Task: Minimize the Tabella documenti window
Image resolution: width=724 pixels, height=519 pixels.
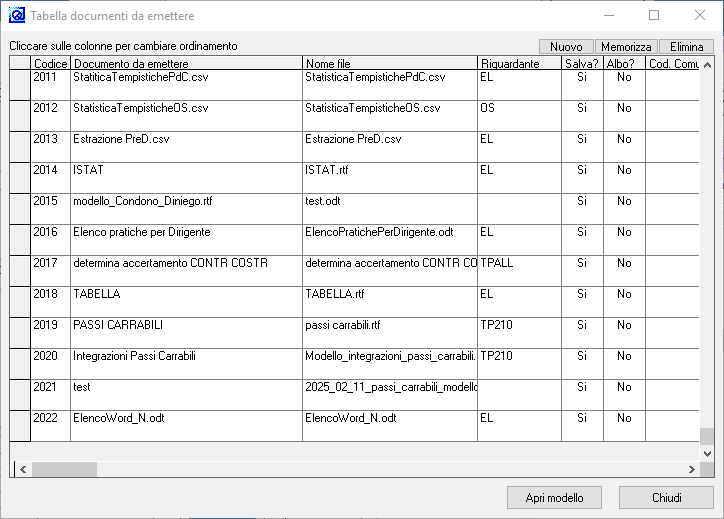Action: pyautogui.click(x=609, y=15)
